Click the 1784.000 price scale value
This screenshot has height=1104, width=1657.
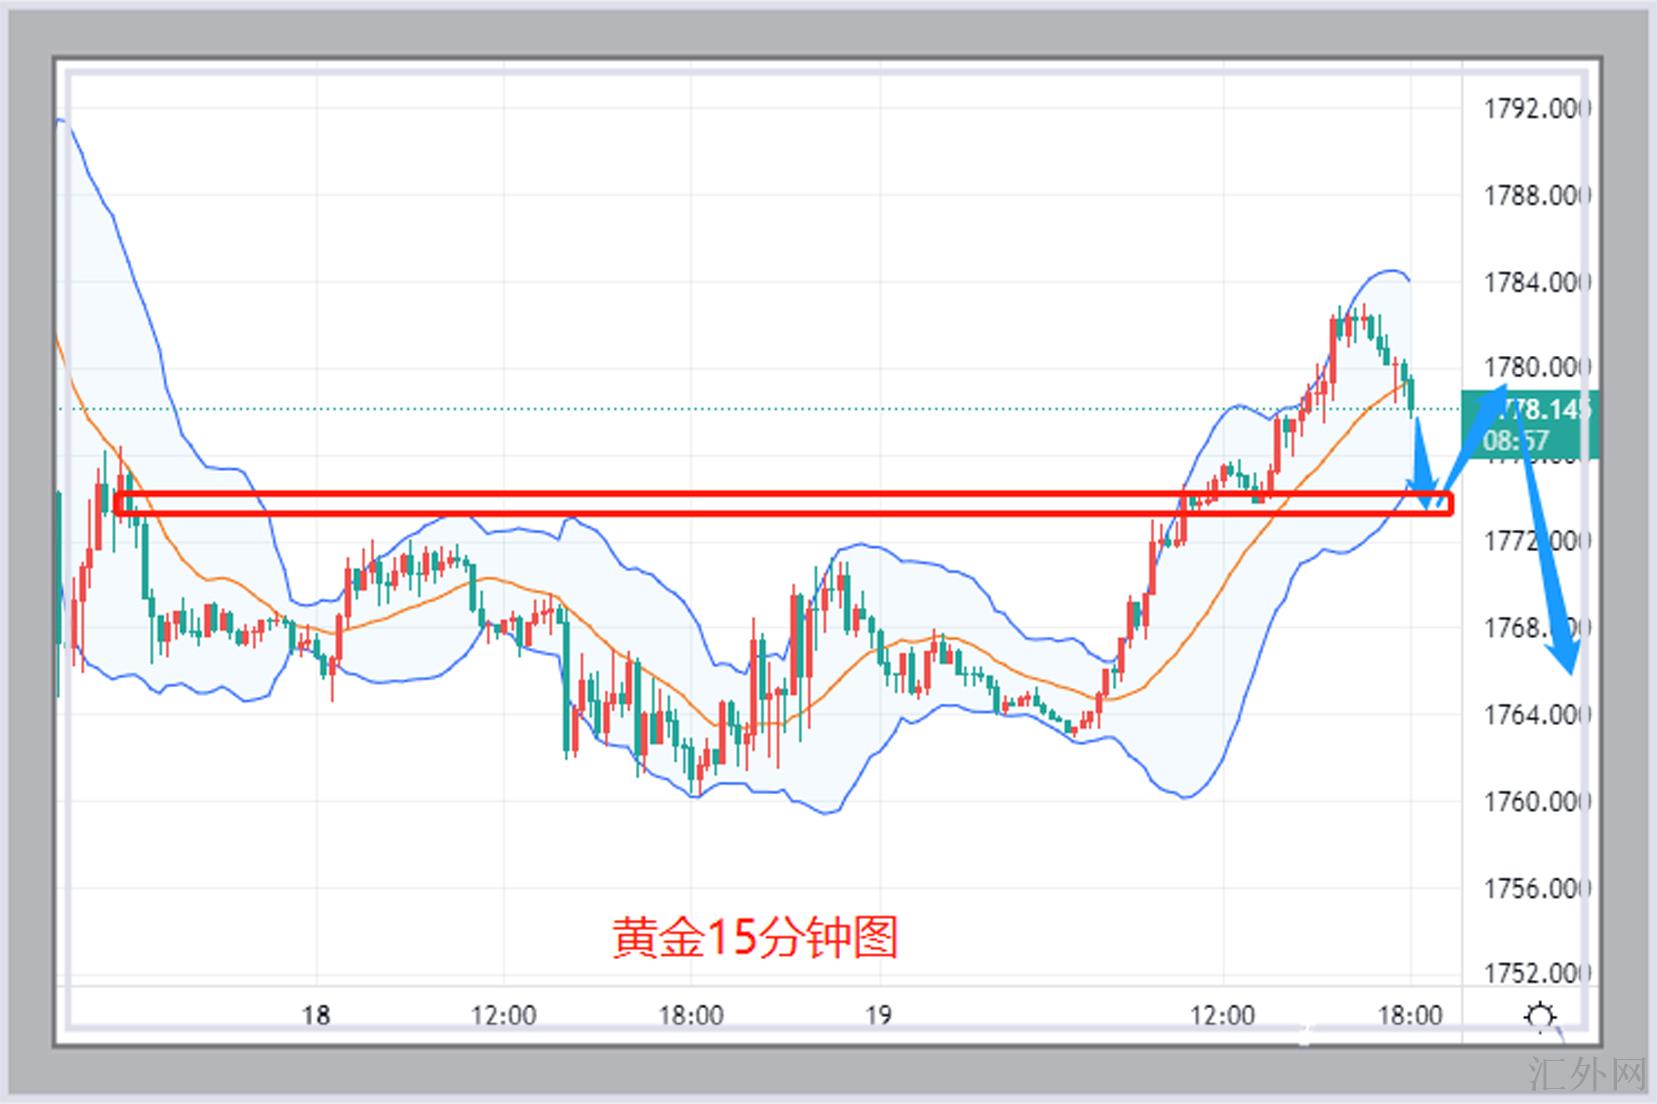tap(1537, 282)
